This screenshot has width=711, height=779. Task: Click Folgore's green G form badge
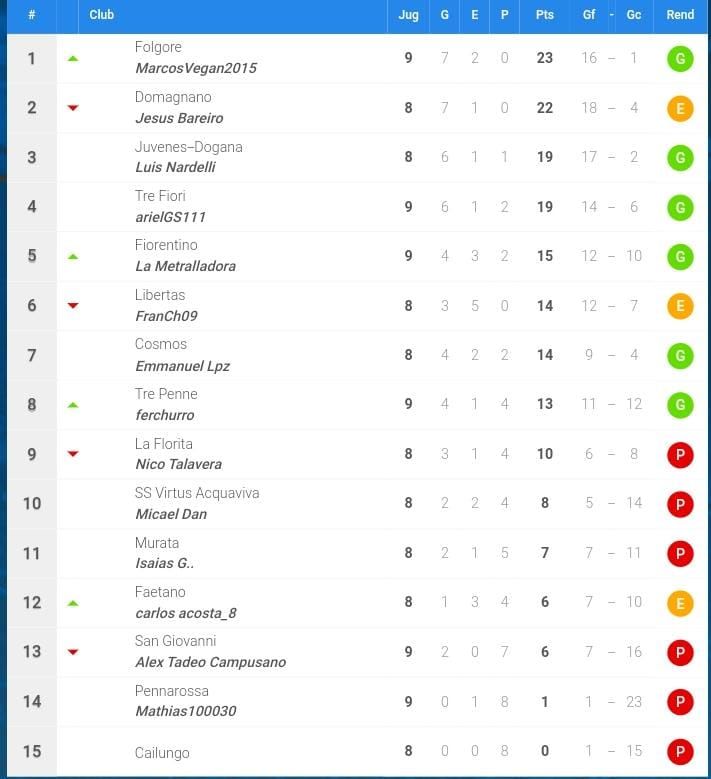tap(679, 59)
